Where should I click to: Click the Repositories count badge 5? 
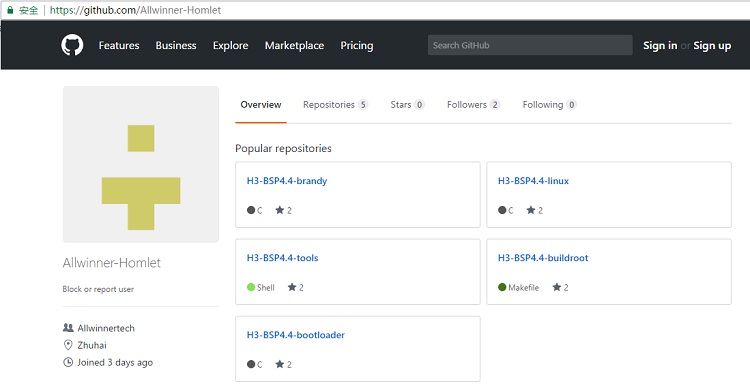[x=363, y=105]
